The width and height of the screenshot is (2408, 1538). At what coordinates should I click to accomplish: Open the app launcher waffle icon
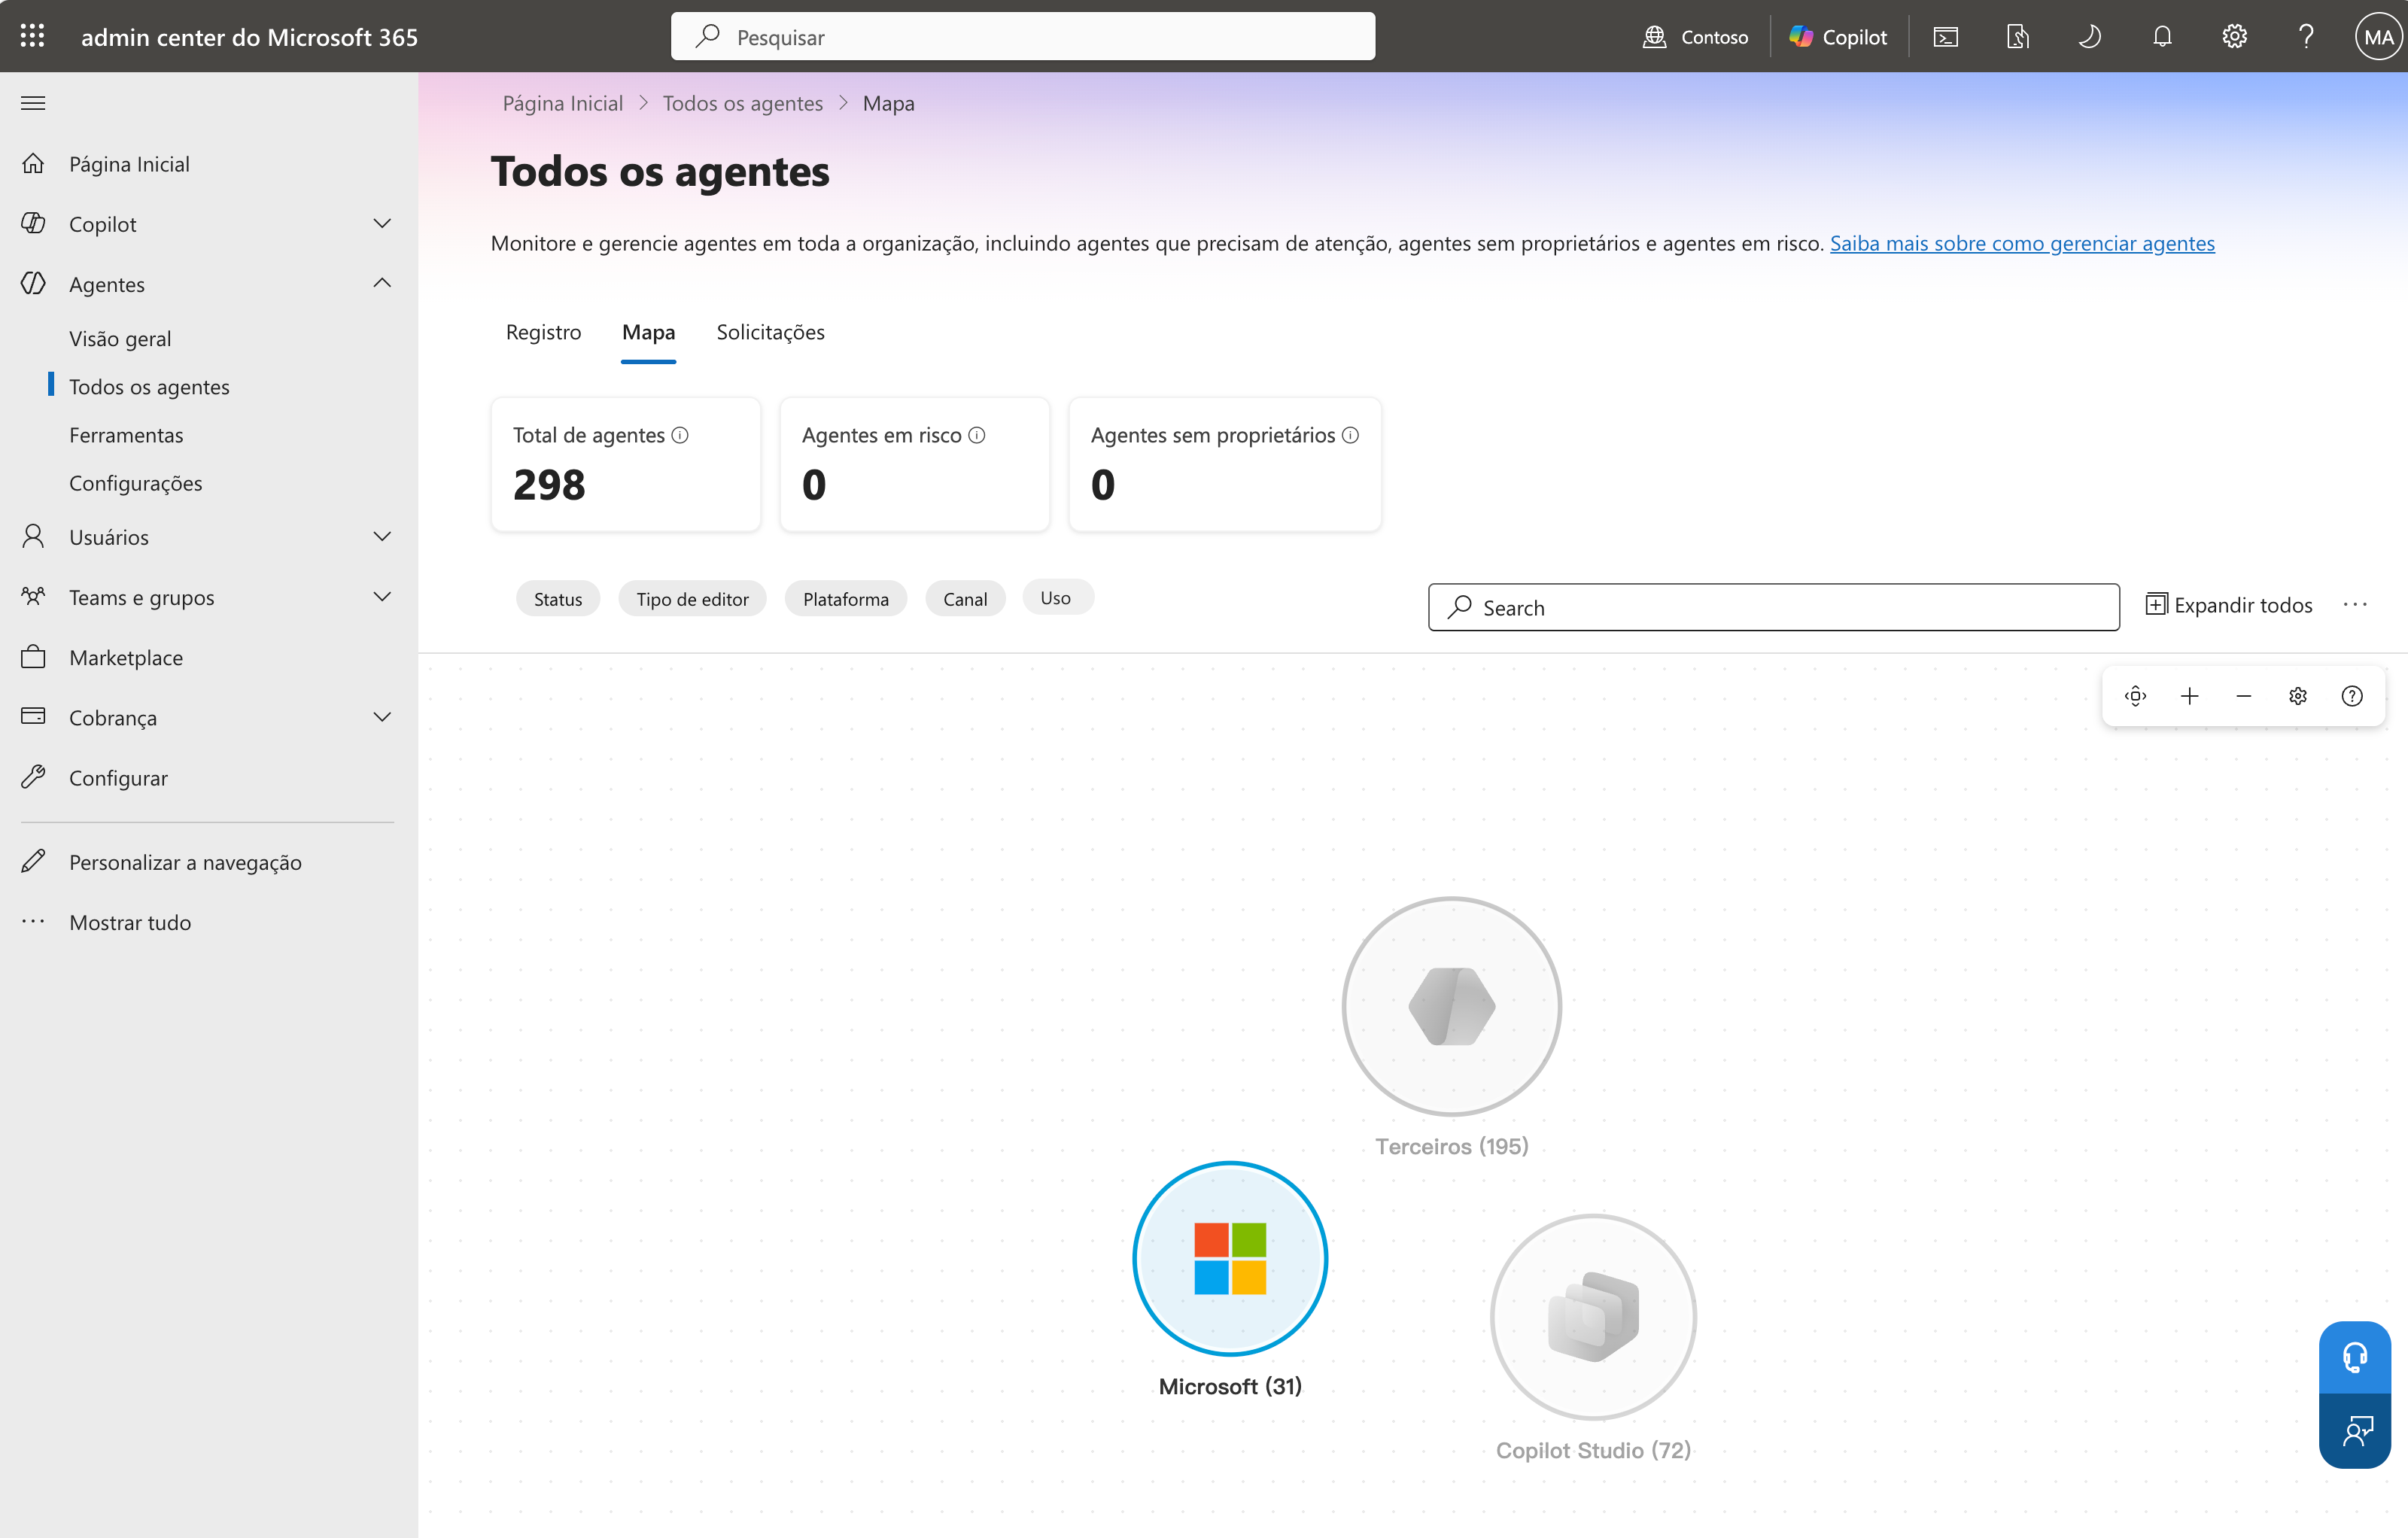[x=32, y=36]
